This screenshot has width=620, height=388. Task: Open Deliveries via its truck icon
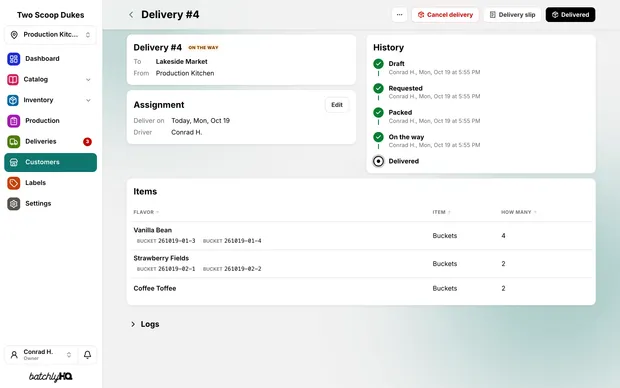tap(13, 142)
